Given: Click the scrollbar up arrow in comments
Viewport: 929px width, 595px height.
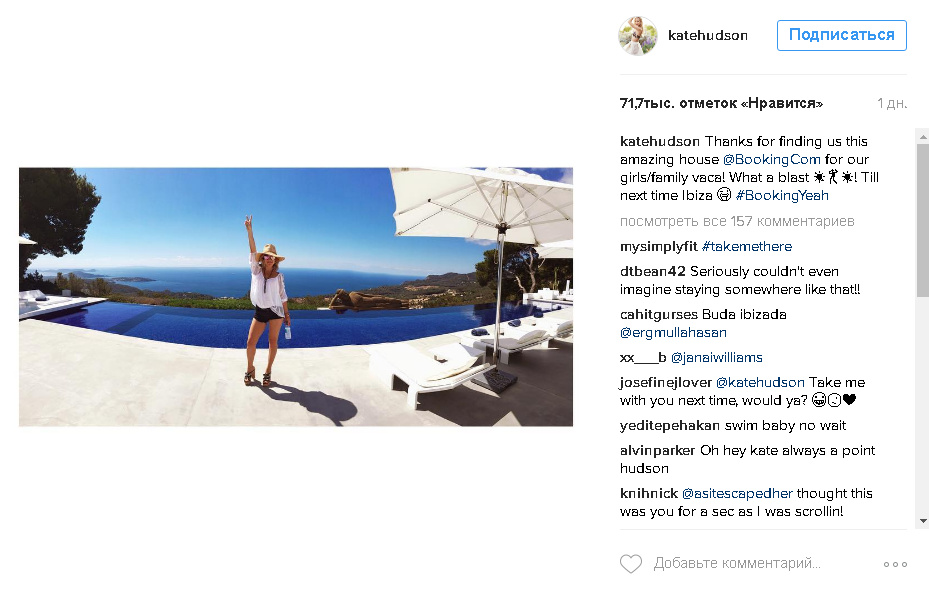Looking at the screenshot, I should [x=922, y=136].
